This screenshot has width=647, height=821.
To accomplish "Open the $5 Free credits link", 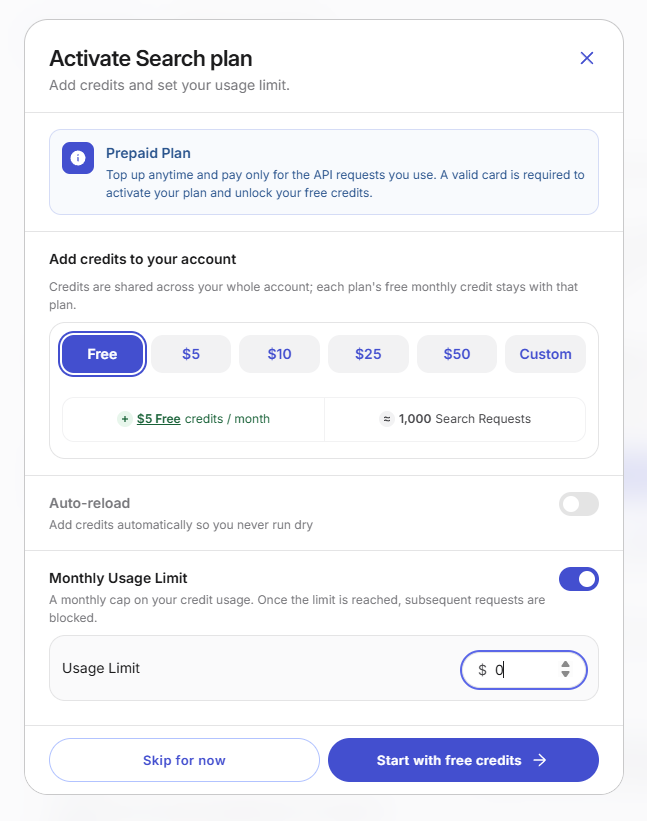I will (159, 419).
